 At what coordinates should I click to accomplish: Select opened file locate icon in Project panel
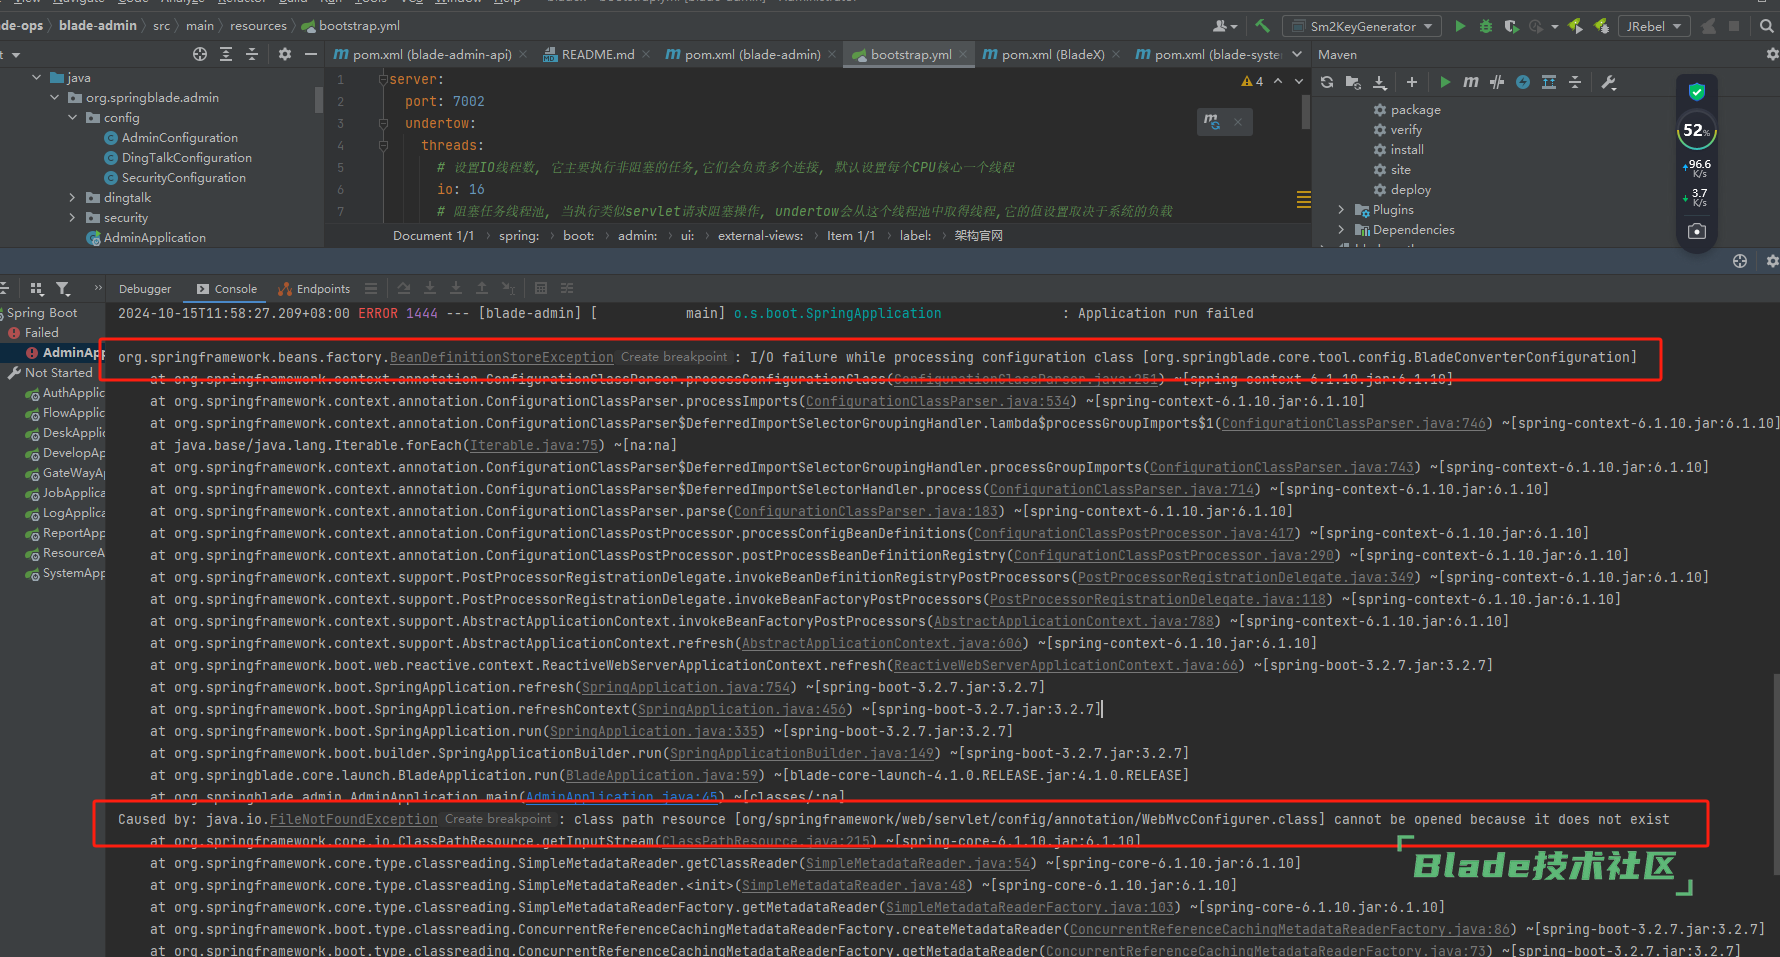pyautogui.click(x=200, y=54)
